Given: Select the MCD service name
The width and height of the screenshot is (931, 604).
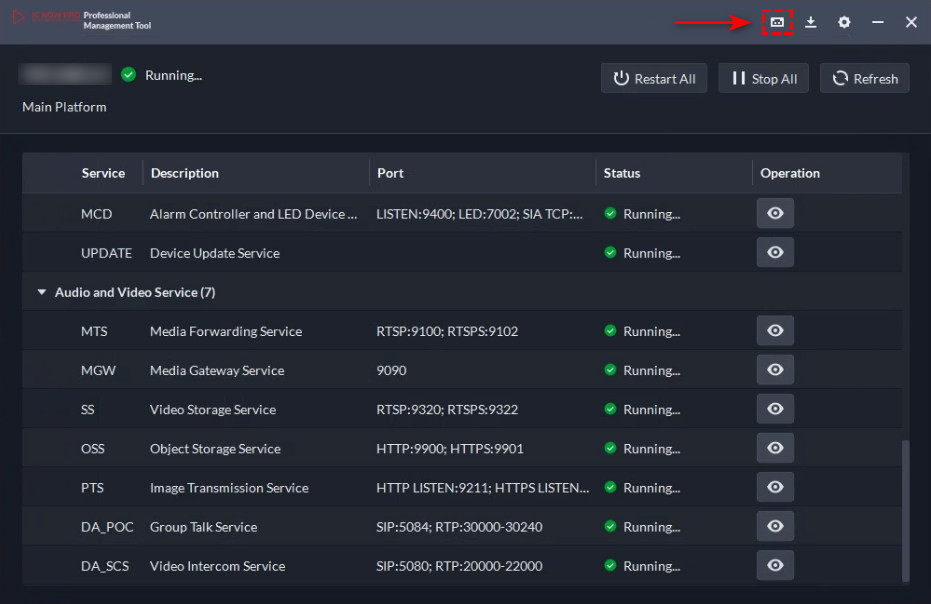Looking at the screenshot, I should 96,214.
